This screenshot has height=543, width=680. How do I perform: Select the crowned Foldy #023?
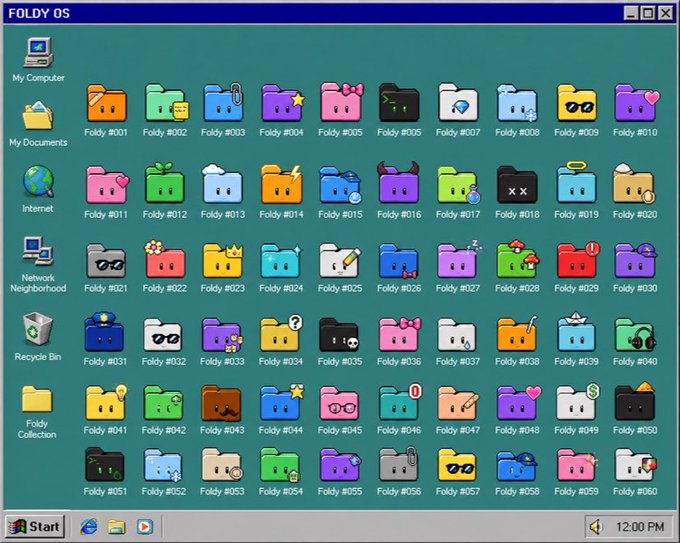click(223, 261)
